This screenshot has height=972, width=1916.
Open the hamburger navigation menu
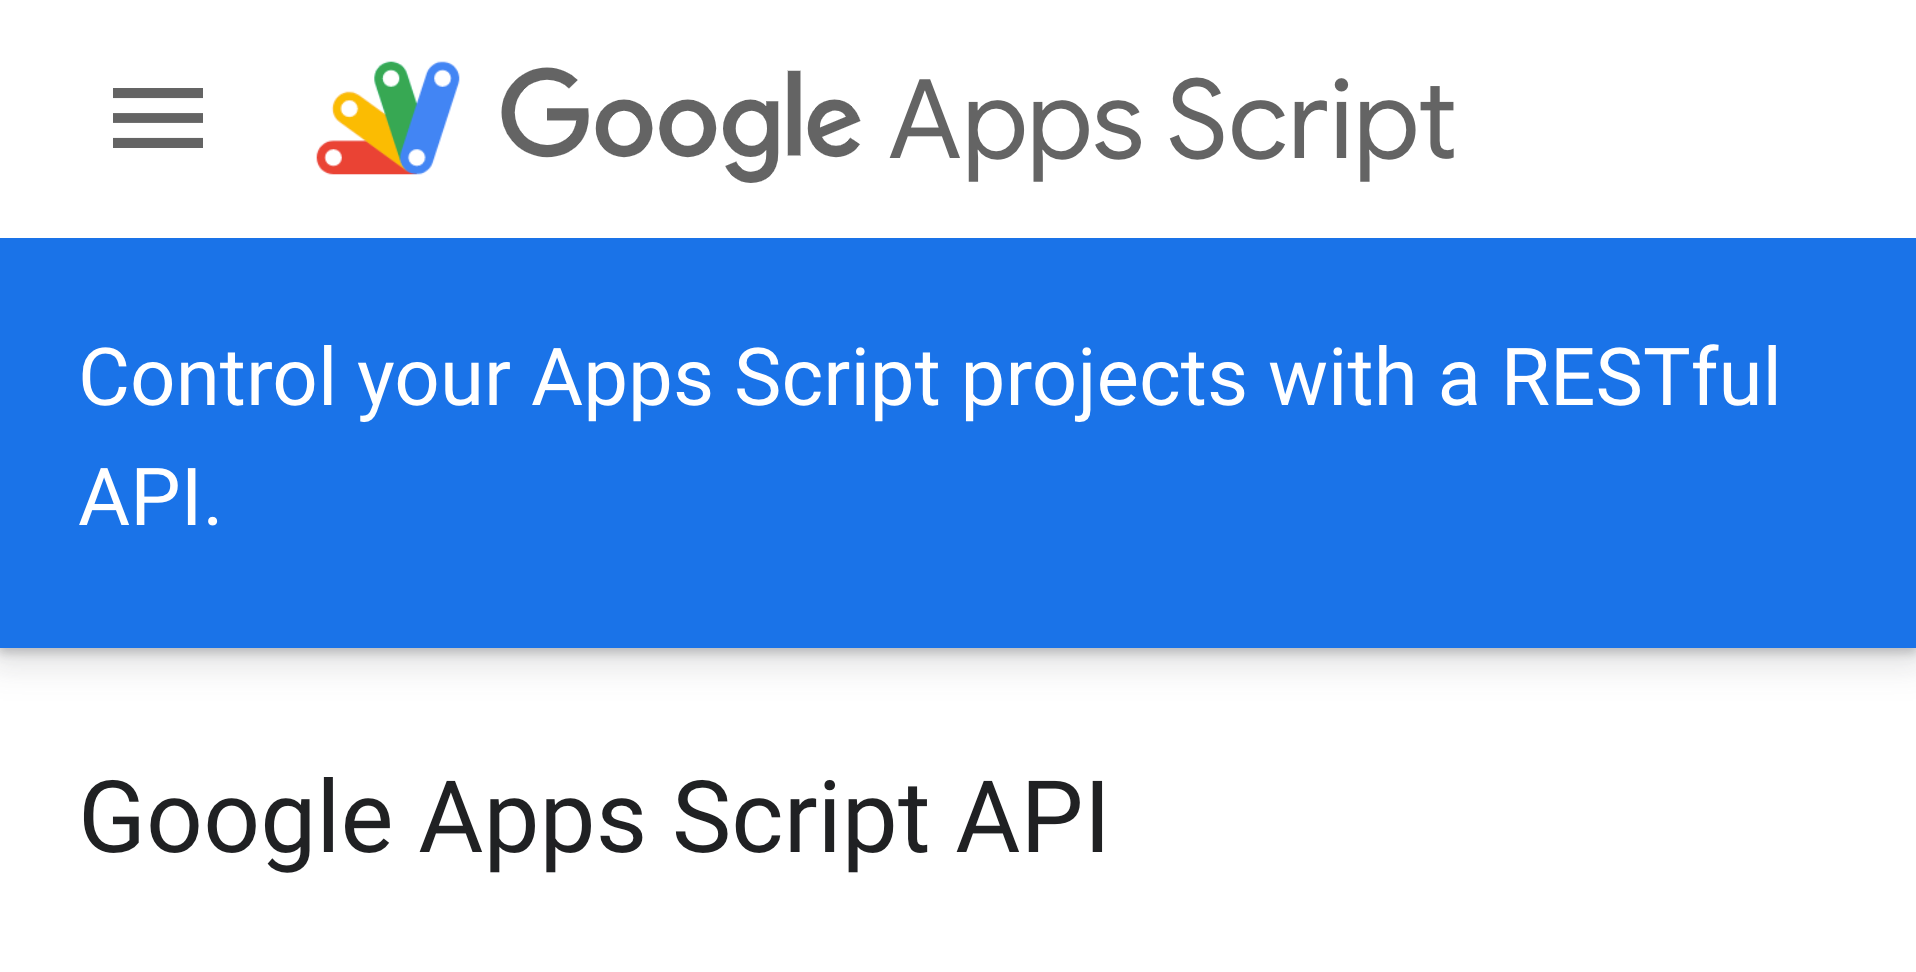coord(158,118)
